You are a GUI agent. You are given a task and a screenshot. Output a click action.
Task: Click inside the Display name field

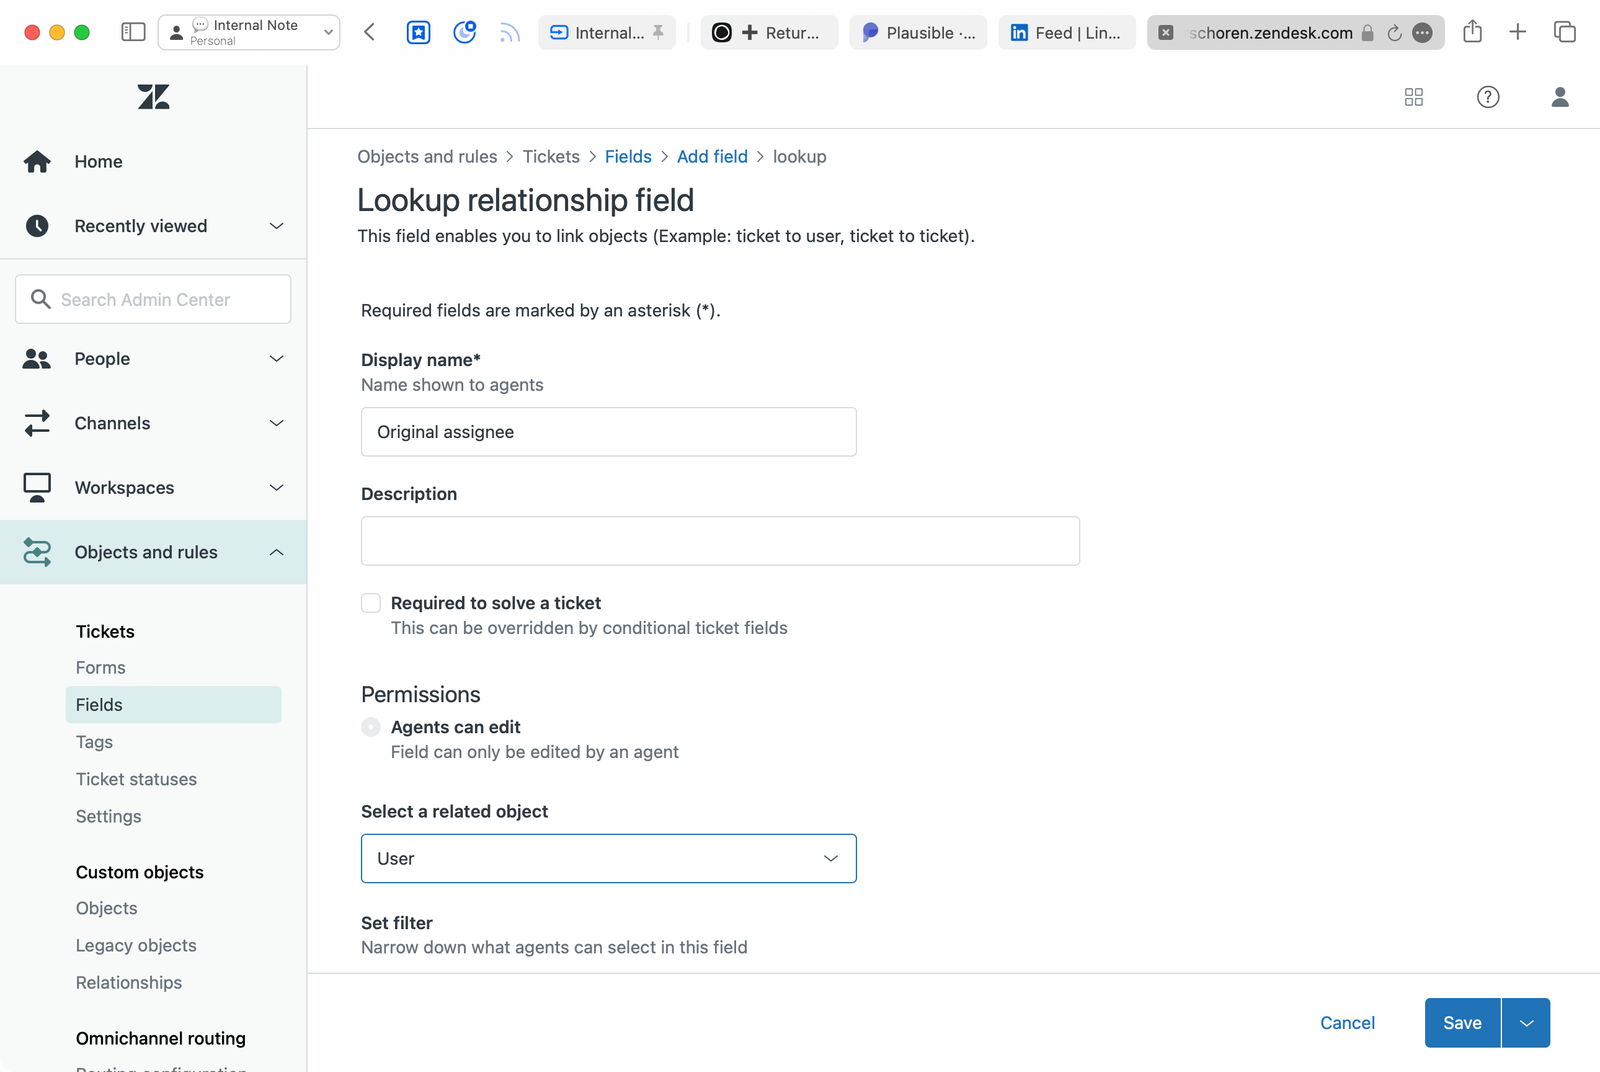(608, 431)
